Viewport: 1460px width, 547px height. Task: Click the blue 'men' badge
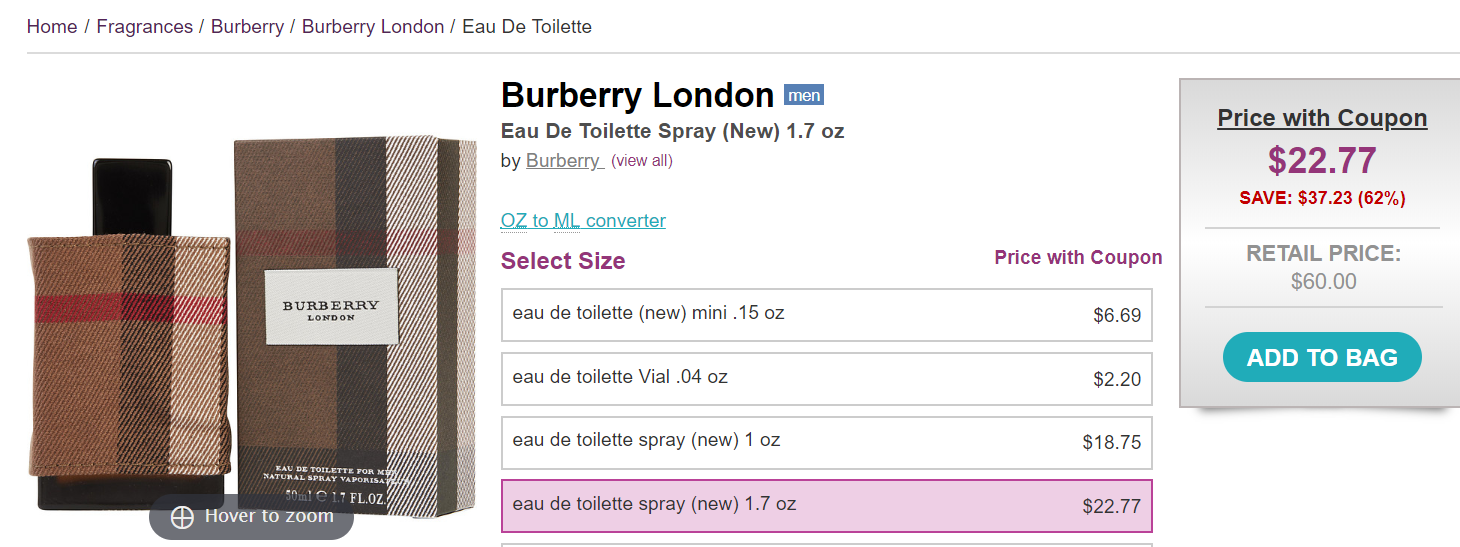pyautogui.click(x=804, y=96)
